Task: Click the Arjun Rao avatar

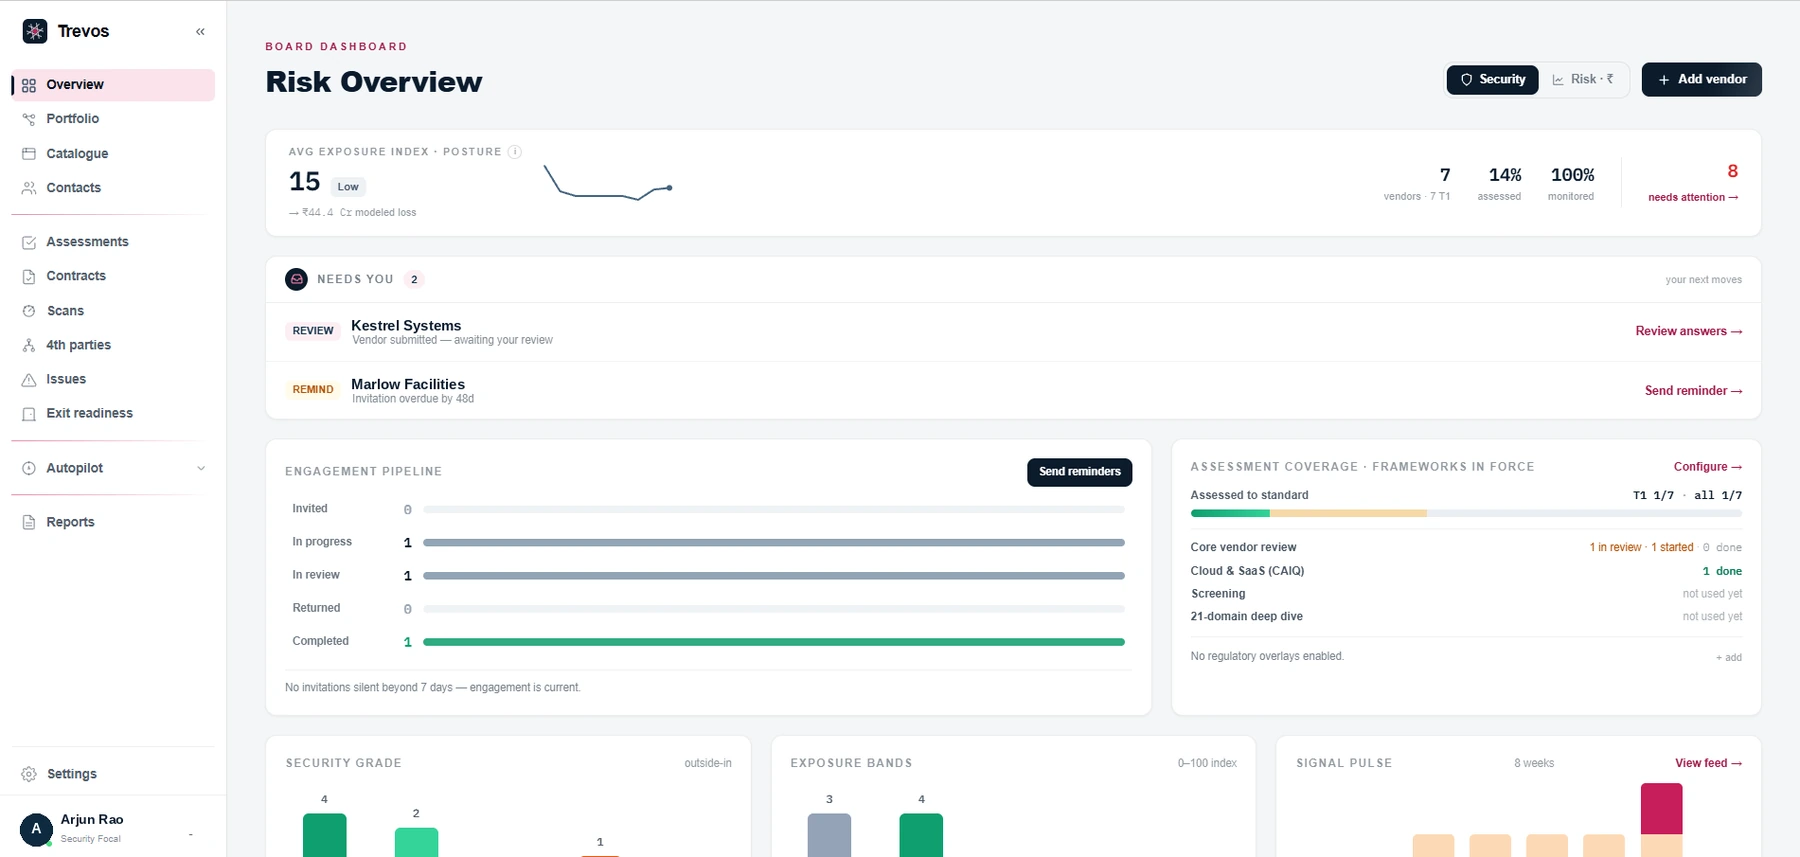Action: tap(36, 829)
